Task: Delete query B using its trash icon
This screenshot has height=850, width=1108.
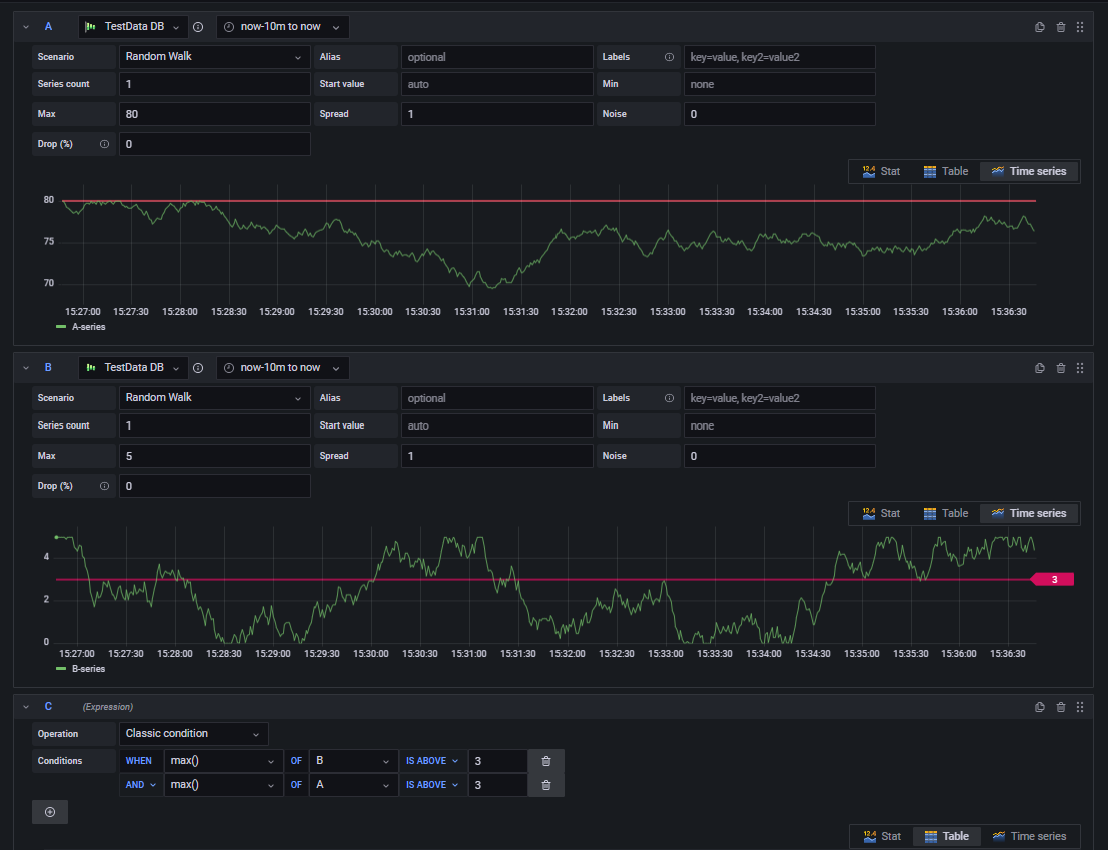Action: [x=1061, y=368]
